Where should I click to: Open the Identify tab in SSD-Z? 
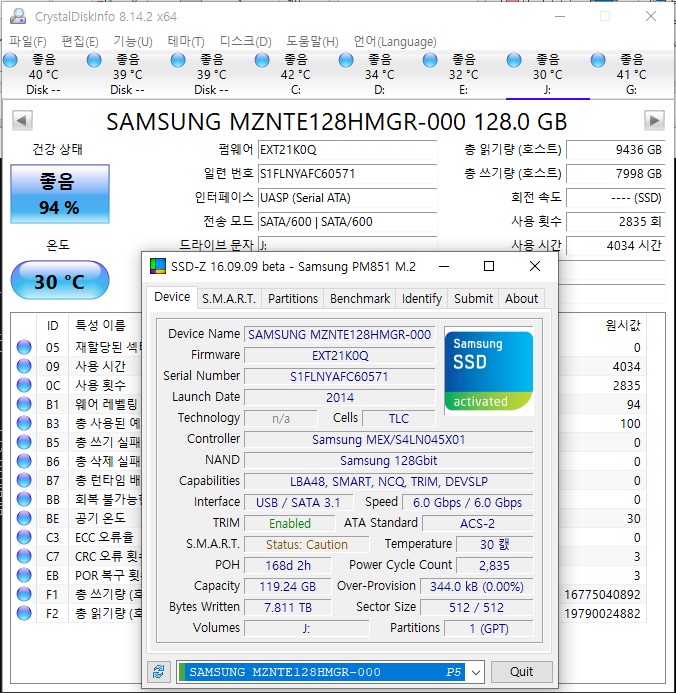pyautogui.click(x=422, y=299)
